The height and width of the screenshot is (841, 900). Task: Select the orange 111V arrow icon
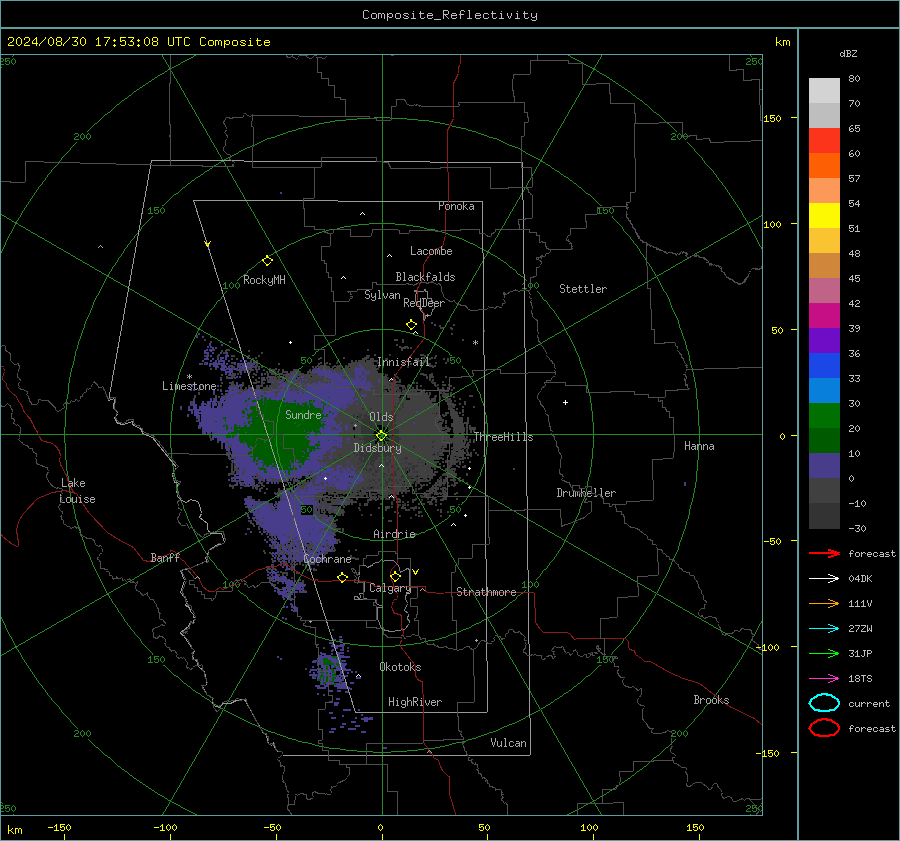click(824, 603)
